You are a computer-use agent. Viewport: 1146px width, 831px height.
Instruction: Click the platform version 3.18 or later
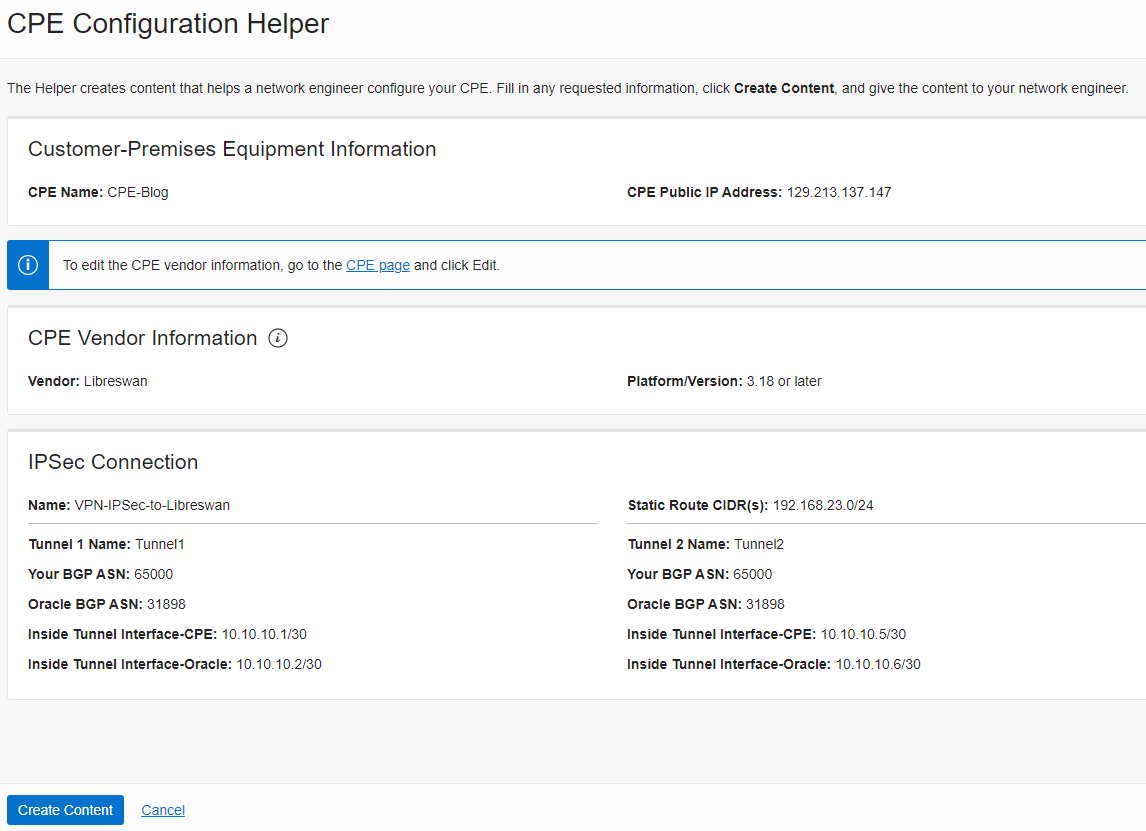[784, 381]
